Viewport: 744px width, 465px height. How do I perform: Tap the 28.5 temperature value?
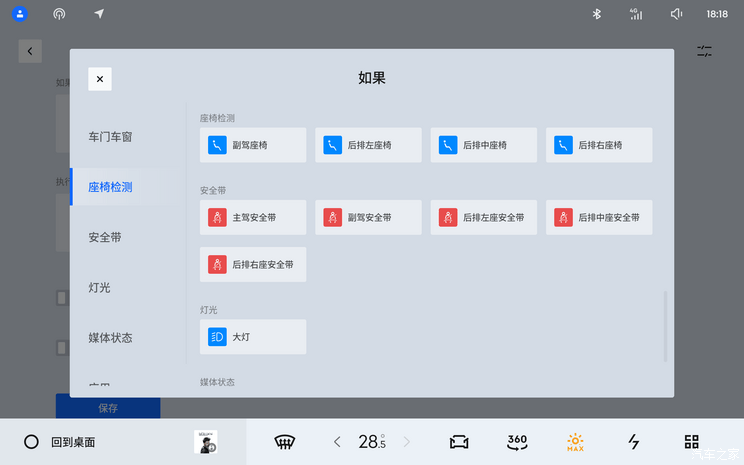click(372, 442)
